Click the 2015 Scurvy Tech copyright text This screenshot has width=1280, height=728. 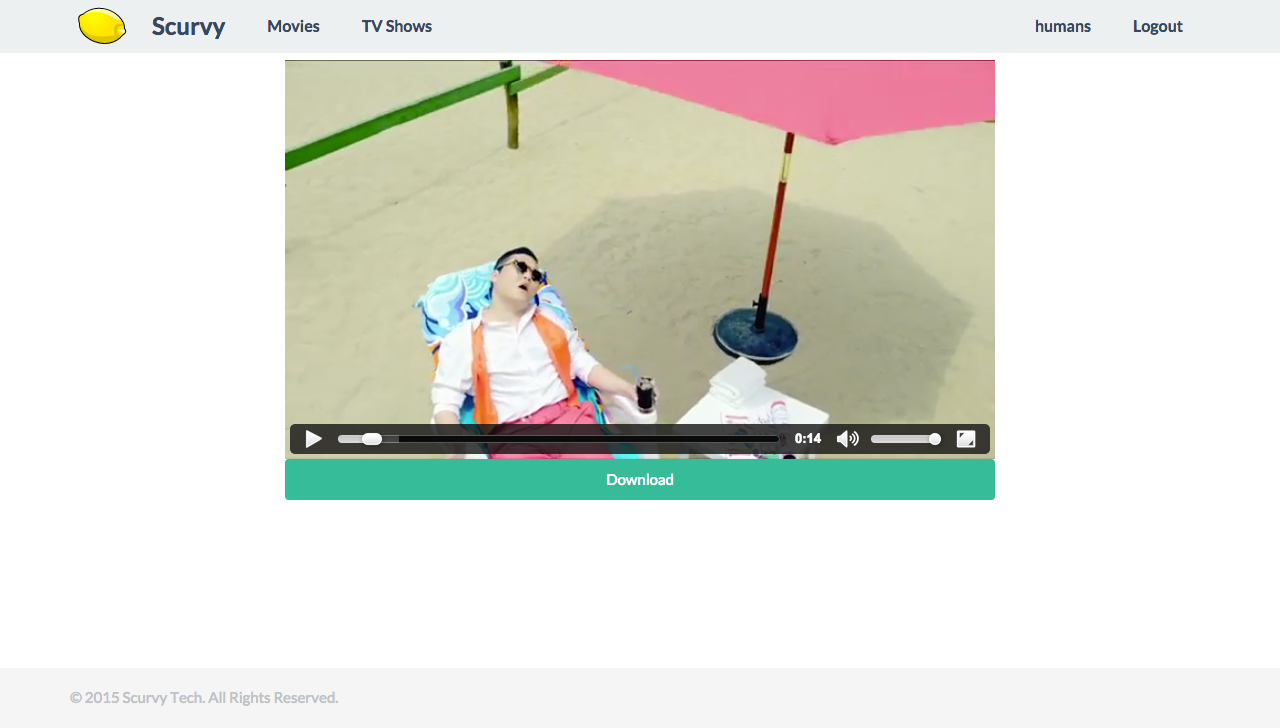[x=204, y=697]
